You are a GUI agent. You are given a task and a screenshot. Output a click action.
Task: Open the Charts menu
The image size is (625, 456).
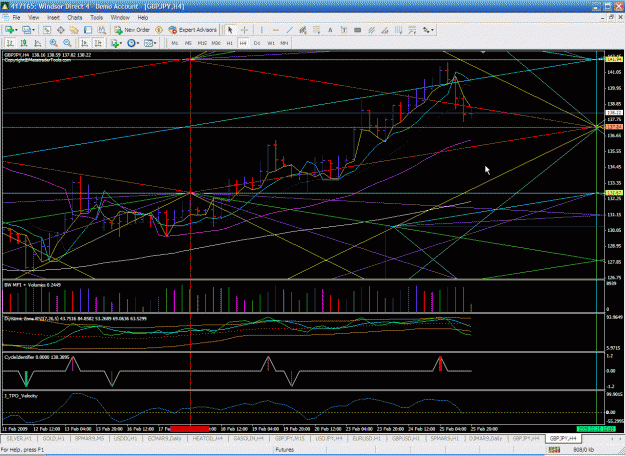click(x=75, y=18)
